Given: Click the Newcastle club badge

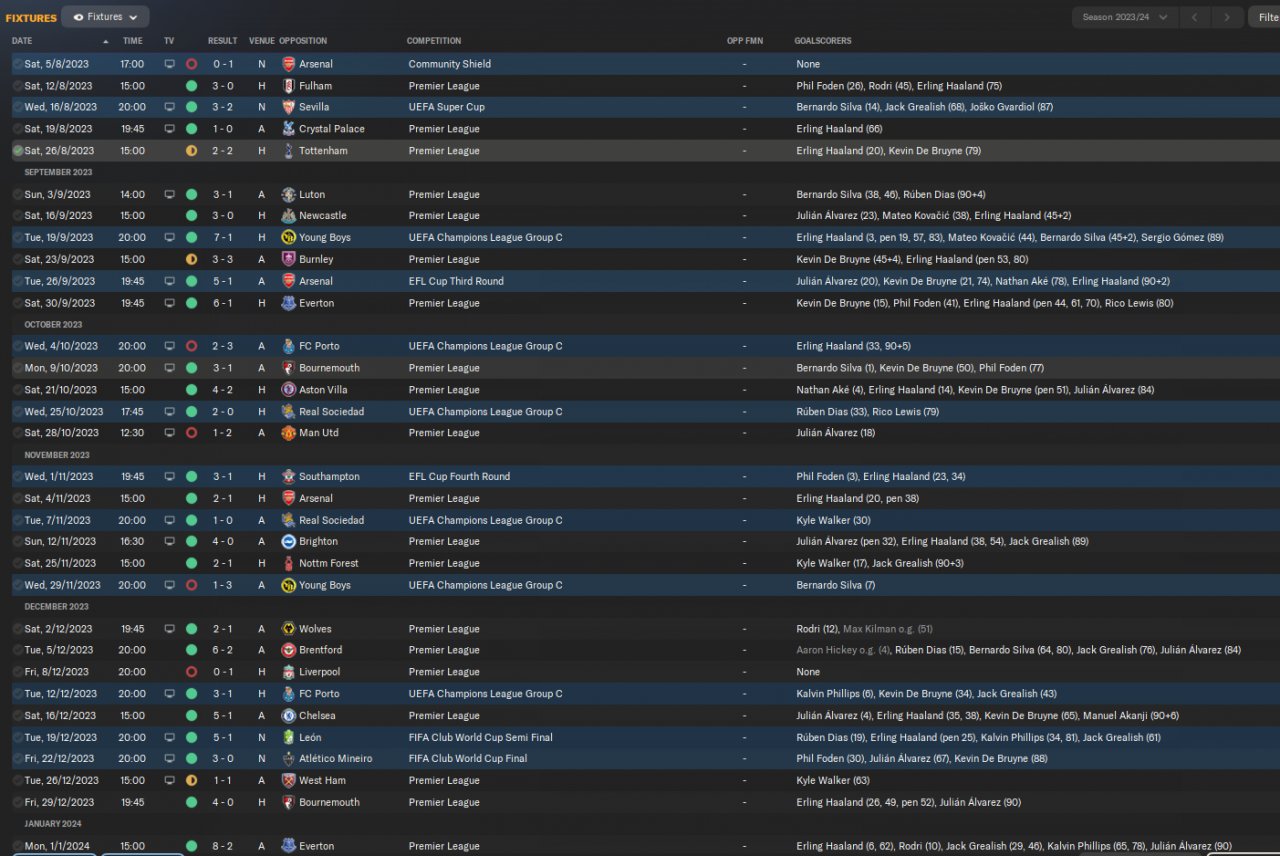Looking at the screenshot, I should tap(289, 216).
